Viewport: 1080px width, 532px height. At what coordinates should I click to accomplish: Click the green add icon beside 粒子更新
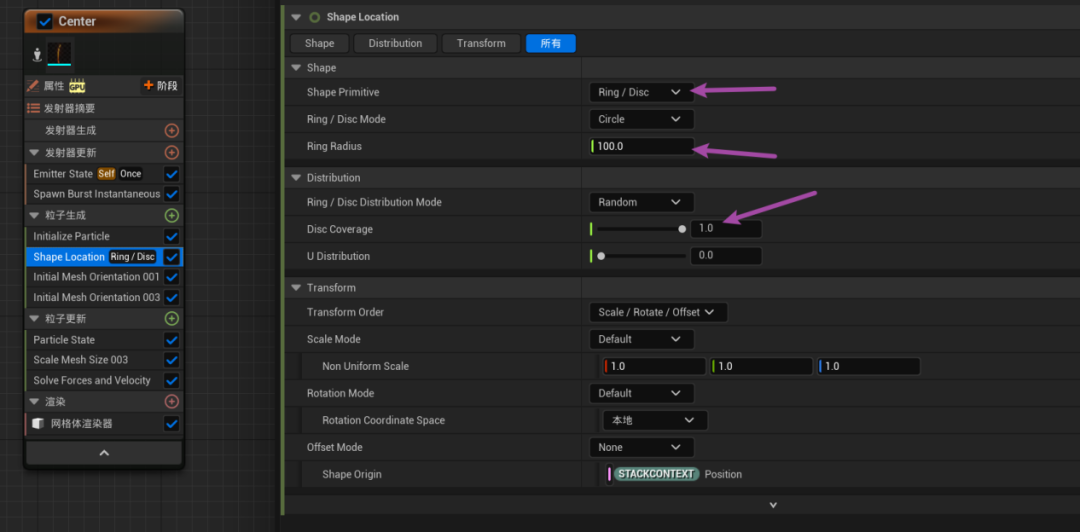(172, 318)
